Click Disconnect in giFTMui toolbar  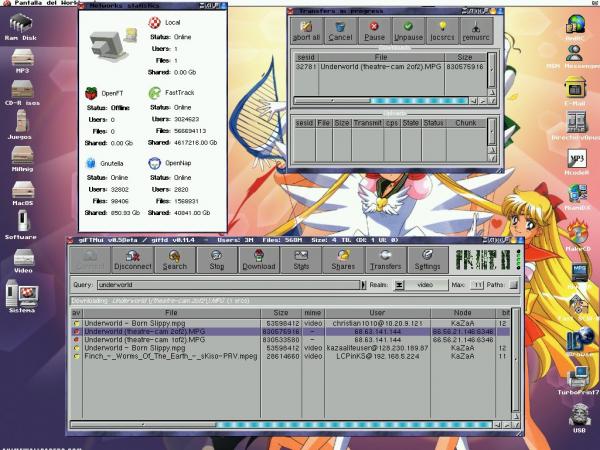pos(132,260)
